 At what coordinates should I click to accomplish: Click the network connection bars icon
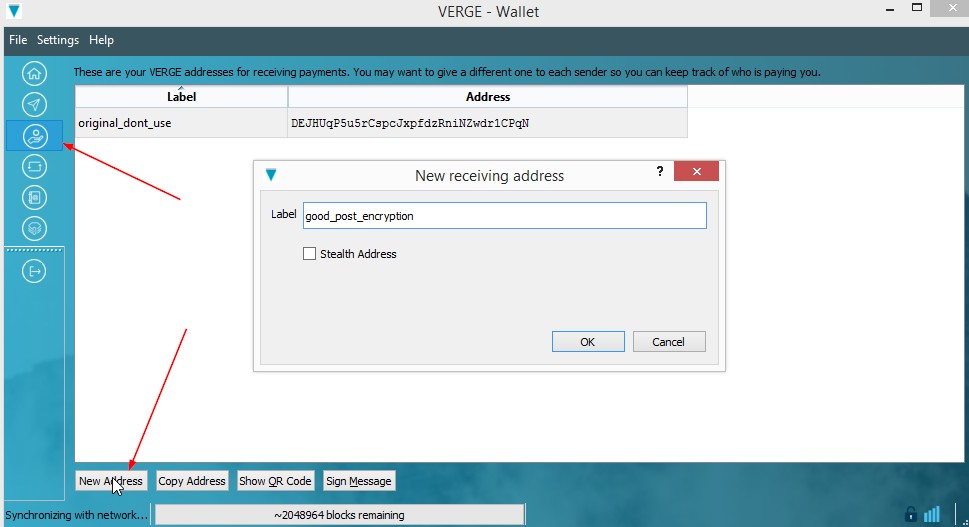(x=932, y=515)
